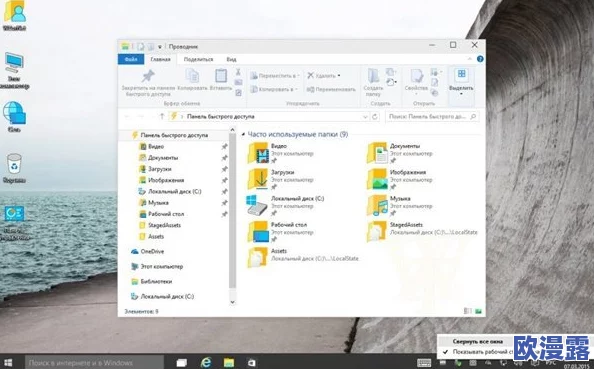Open the Копировать в dropdown
This screenshot has height=369, width=594.
click(274, 89)
